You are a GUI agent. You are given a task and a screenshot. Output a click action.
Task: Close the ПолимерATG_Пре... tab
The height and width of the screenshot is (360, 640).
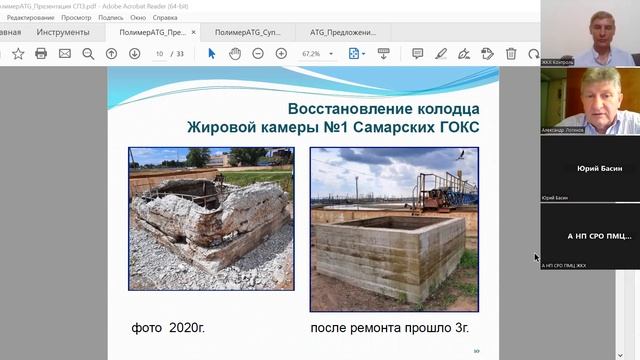(x=193, y=32)
